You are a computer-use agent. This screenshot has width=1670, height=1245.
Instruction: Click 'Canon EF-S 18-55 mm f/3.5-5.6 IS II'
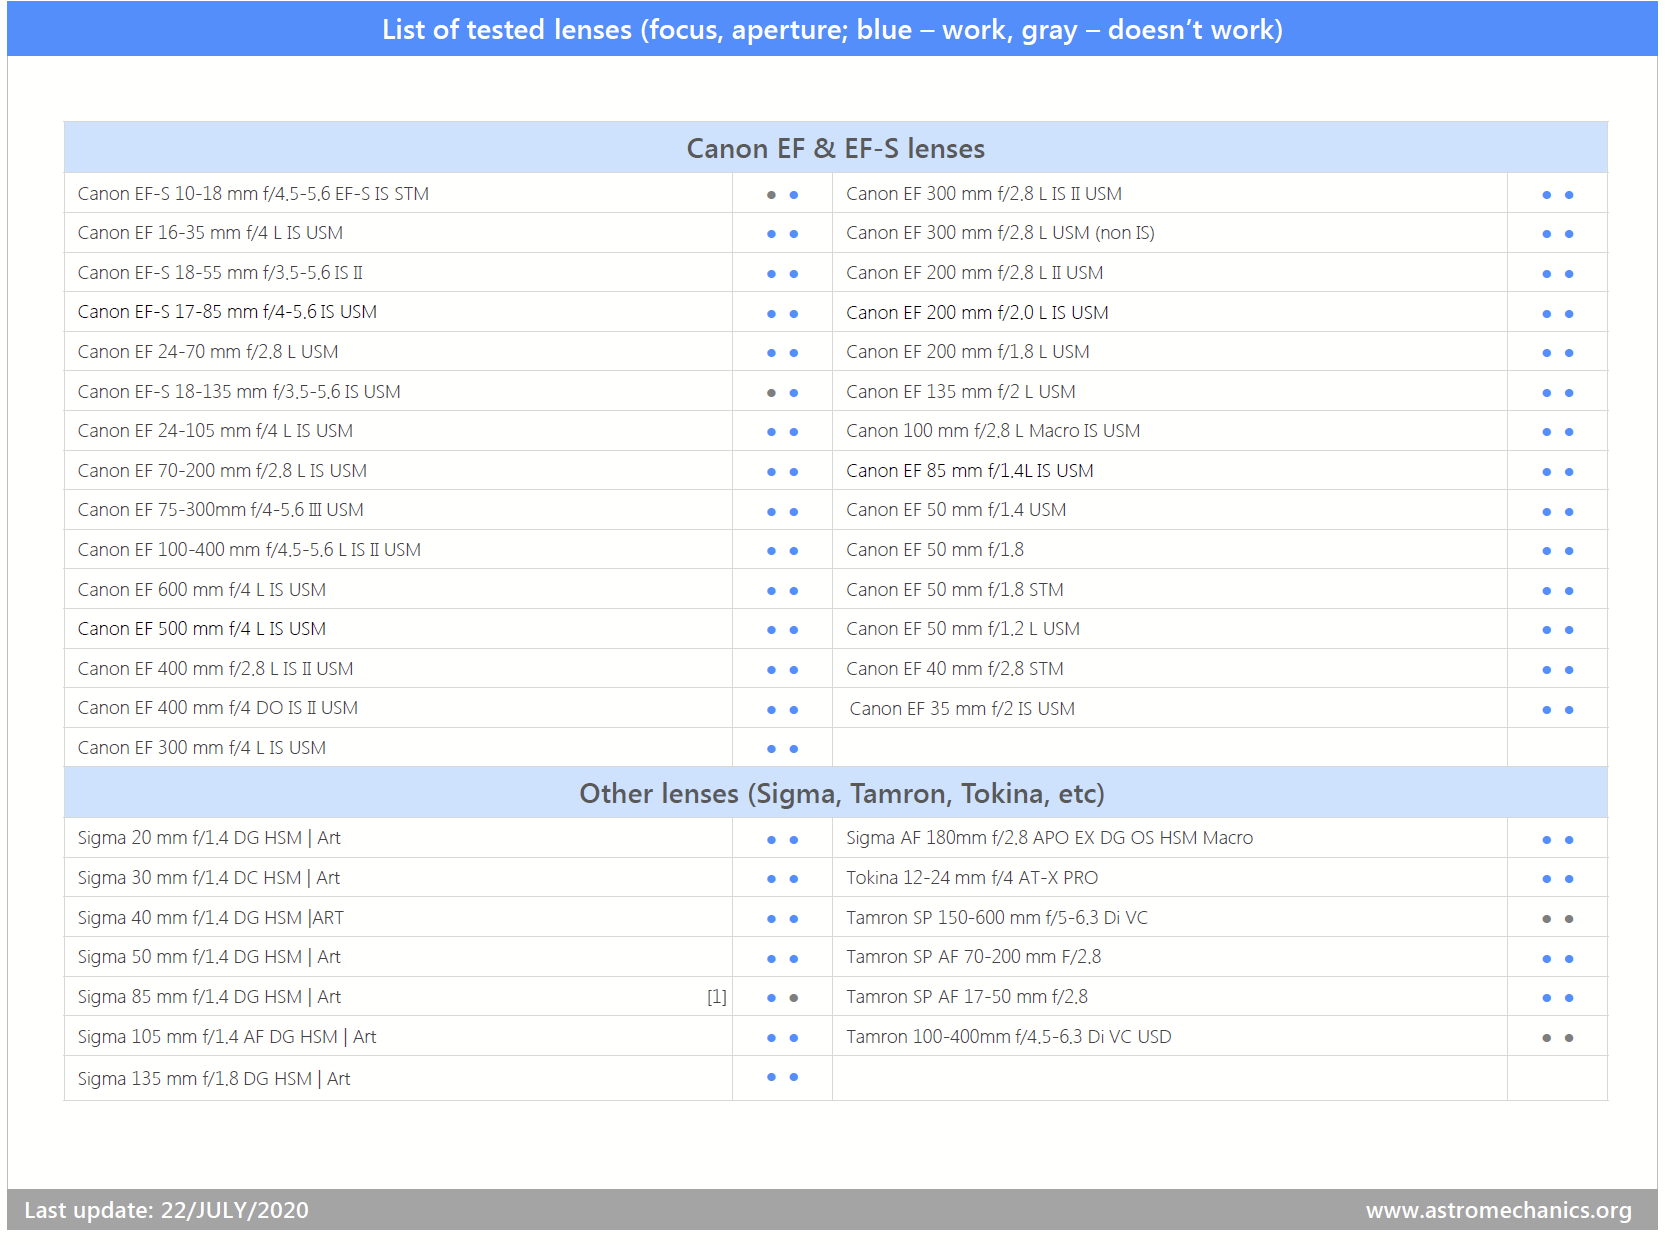(x=220, y=273)
